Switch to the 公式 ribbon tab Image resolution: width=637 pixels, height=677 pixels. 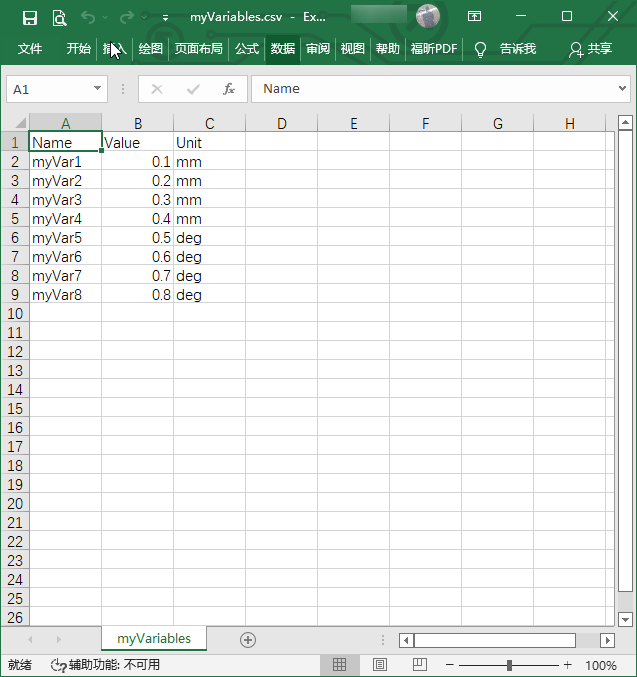tap(247, 48)
